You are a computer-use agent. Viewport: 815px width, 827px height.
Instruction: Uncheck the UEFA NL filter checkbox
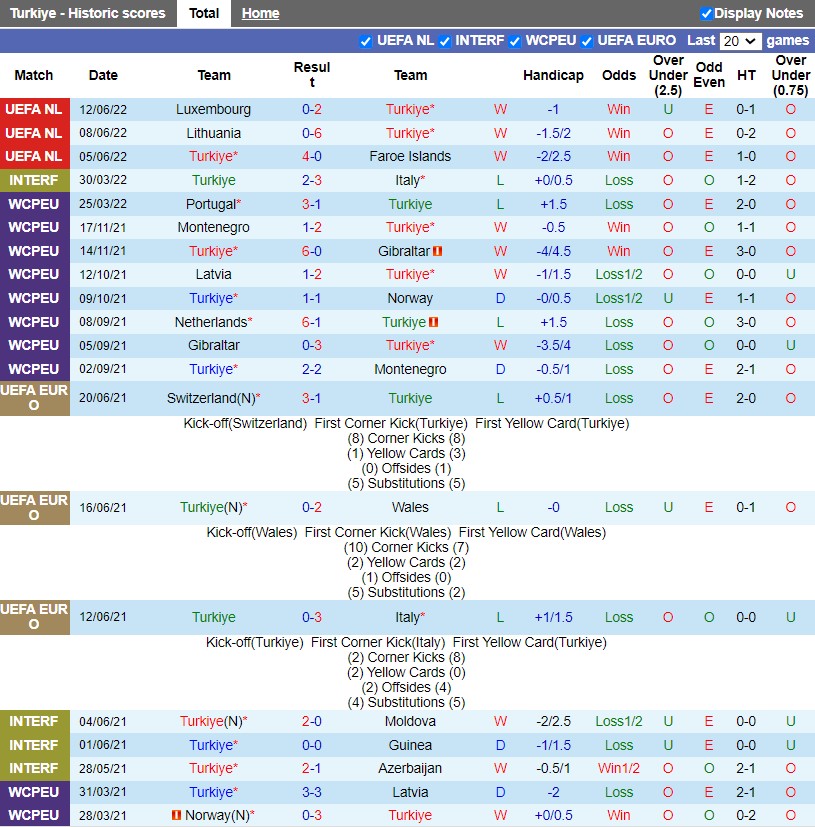click(x=365, y=41)
